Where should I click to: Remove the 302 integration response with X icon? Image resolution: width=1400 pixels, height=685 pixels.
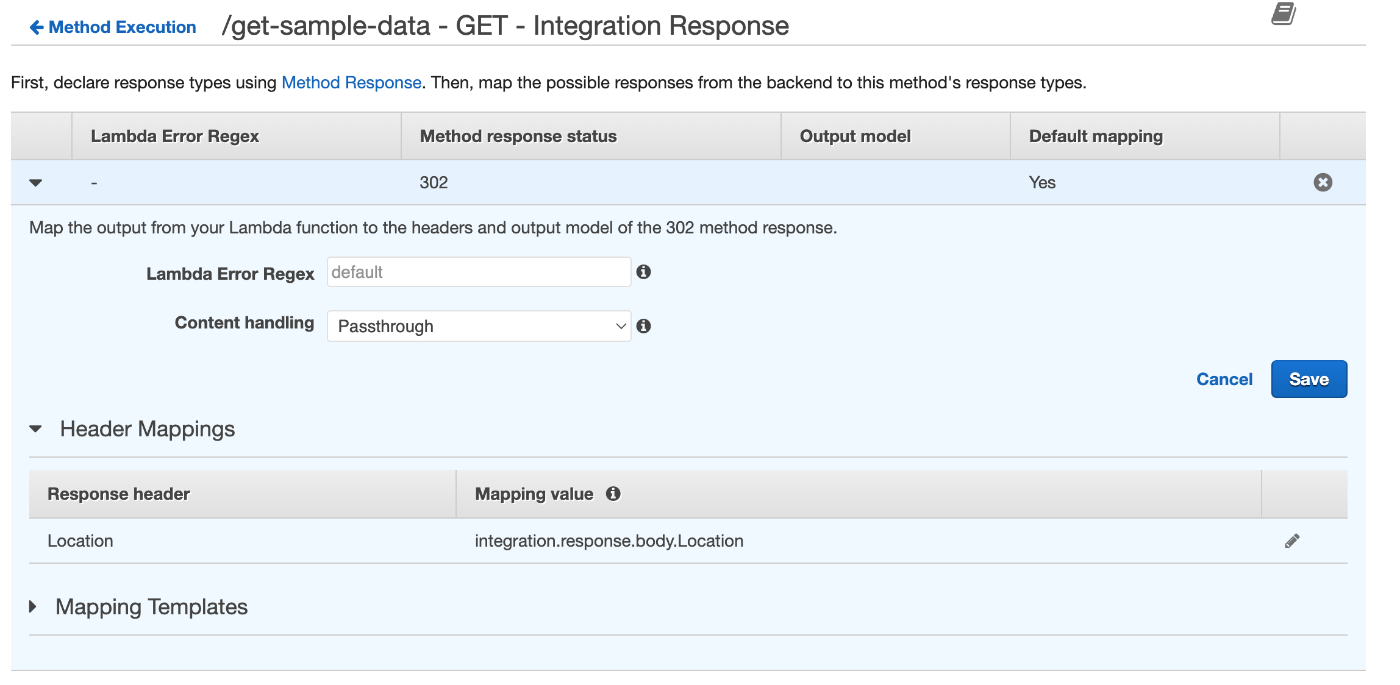click(x=1322, y=182)
